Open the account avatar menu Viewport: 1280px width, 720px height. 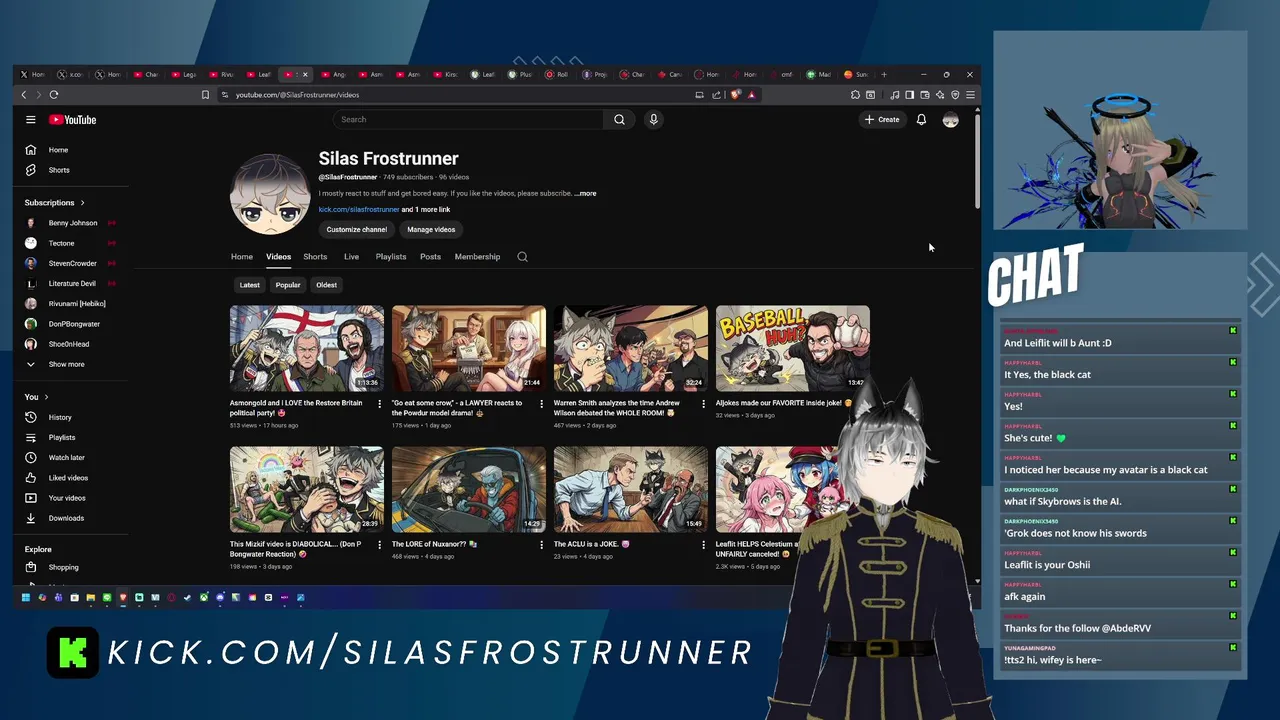coord(950,119)
